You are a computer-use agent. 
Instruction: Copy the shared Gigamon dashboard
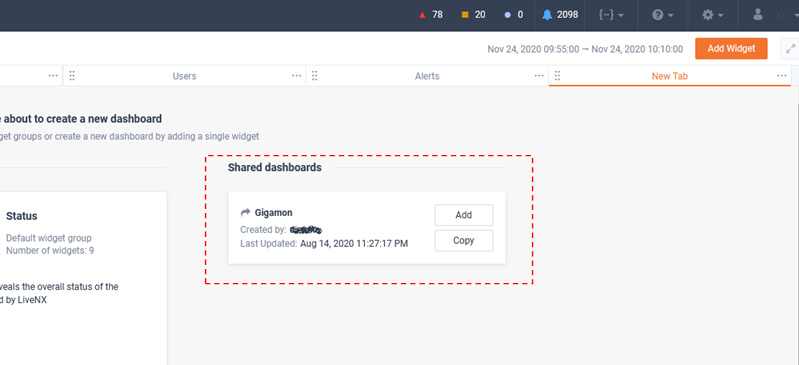pos(464,241)
